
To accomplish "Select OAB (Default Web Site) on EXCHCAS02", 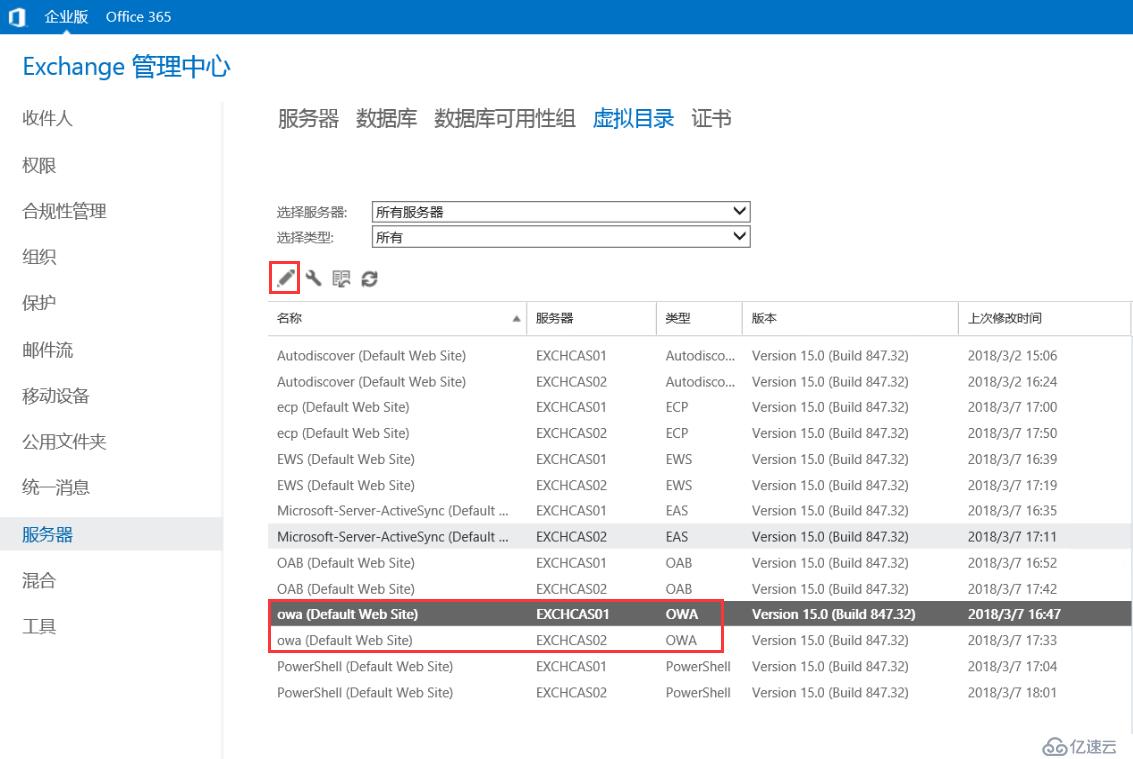I will (x=699, y=588).
